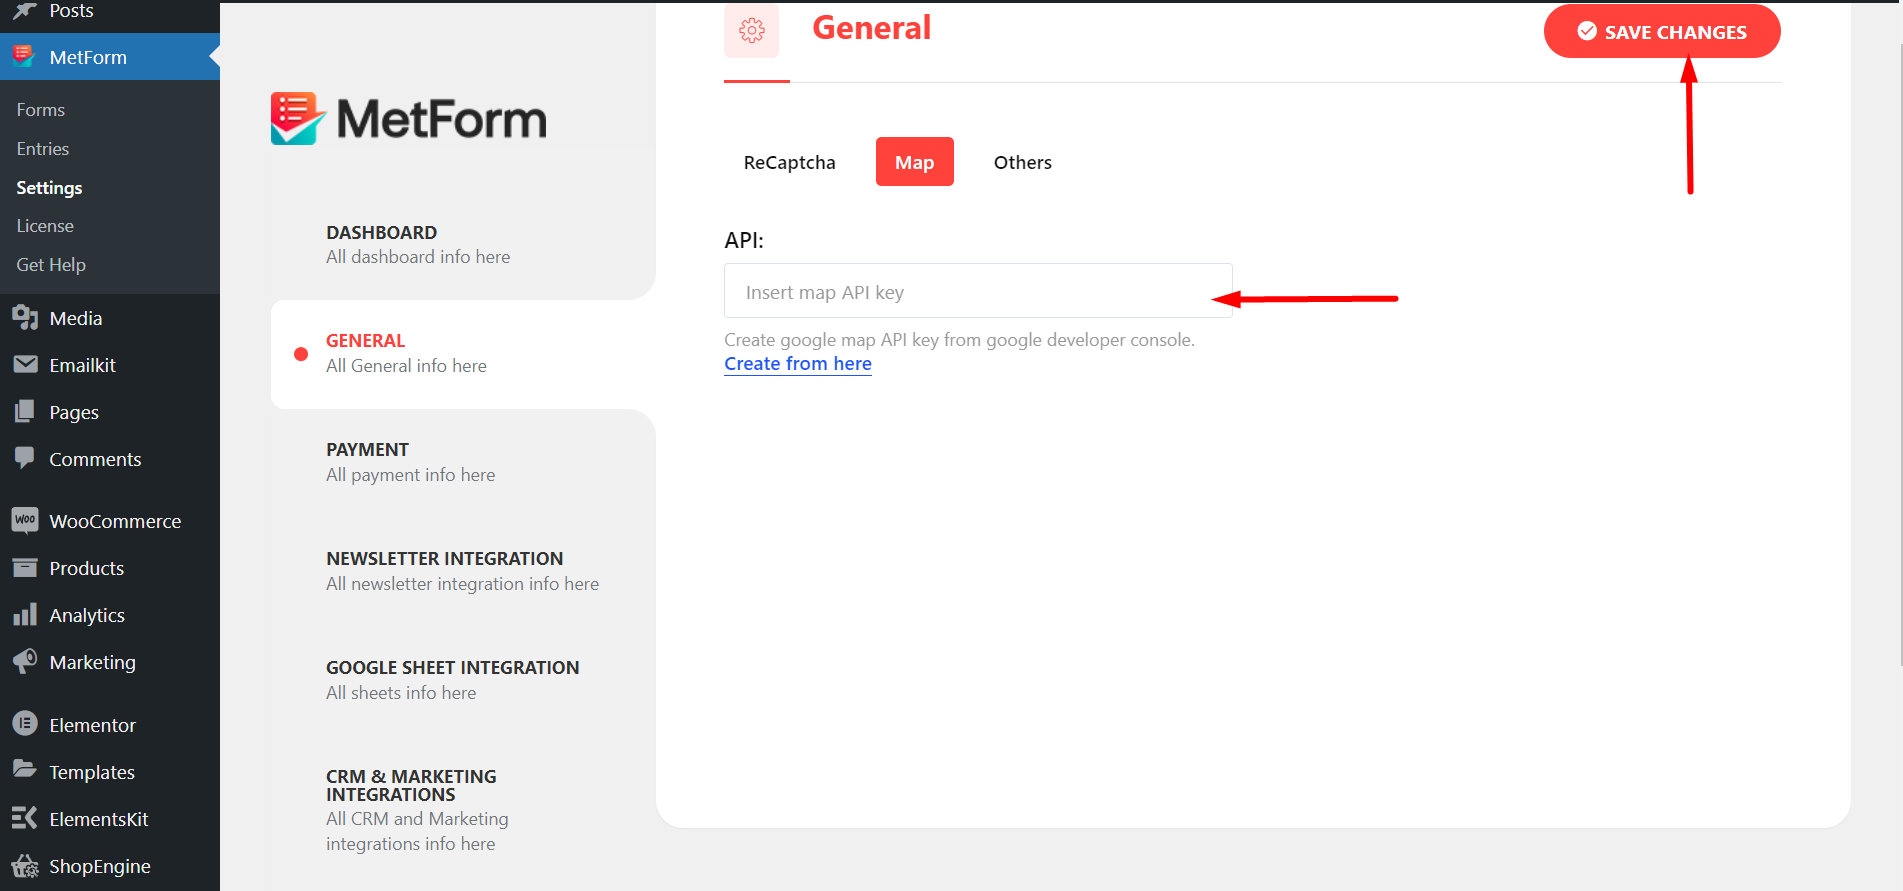Click the Emailkit envelope icon
Screen dimensions: 1903x891
25,365
